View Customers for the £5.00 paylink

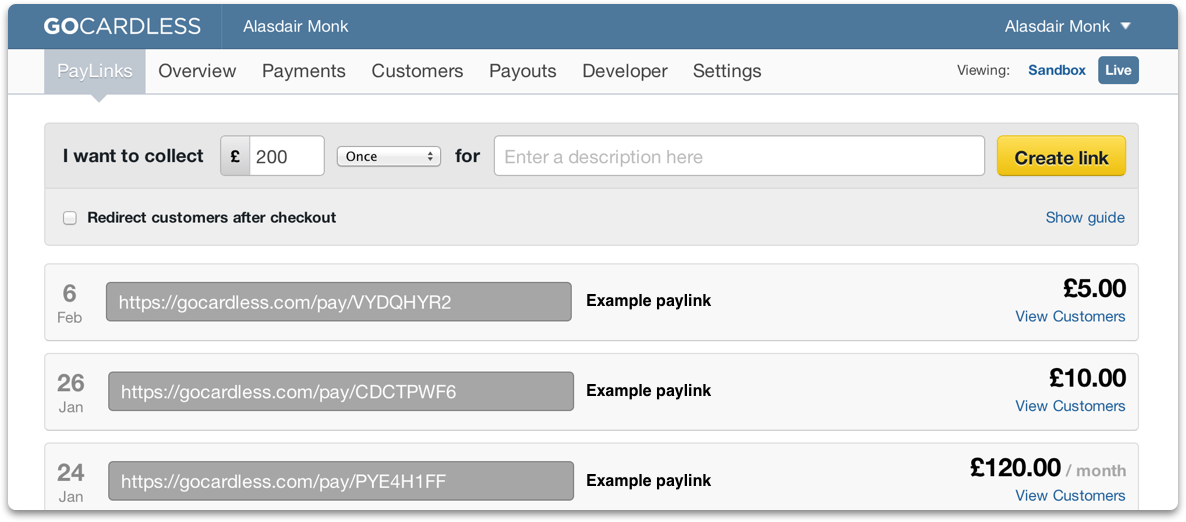click(x=1070, y=316)
